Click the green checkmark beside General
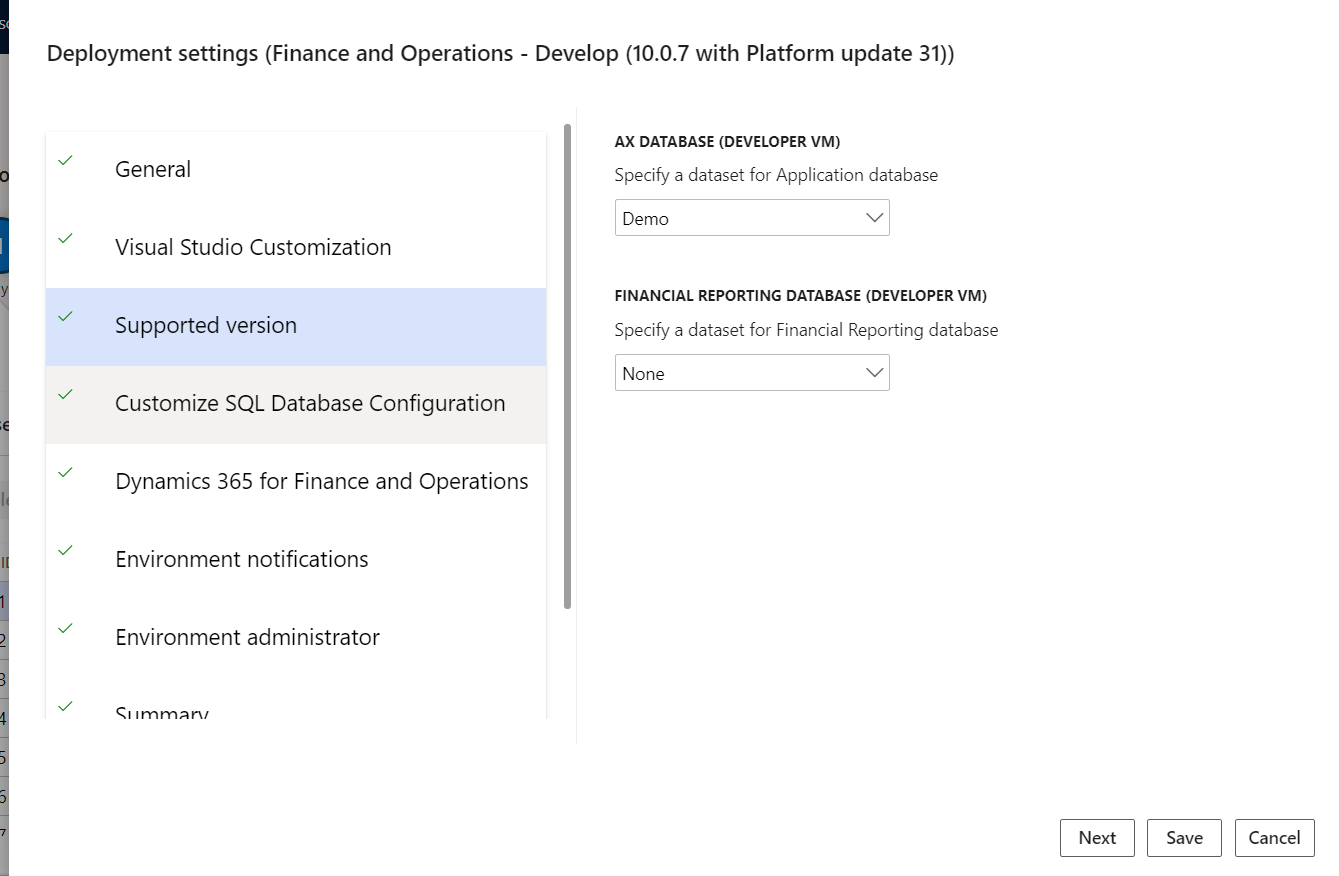Viewport: 1339px width, 876px height. pyautogui.click(x=66, y=160)
